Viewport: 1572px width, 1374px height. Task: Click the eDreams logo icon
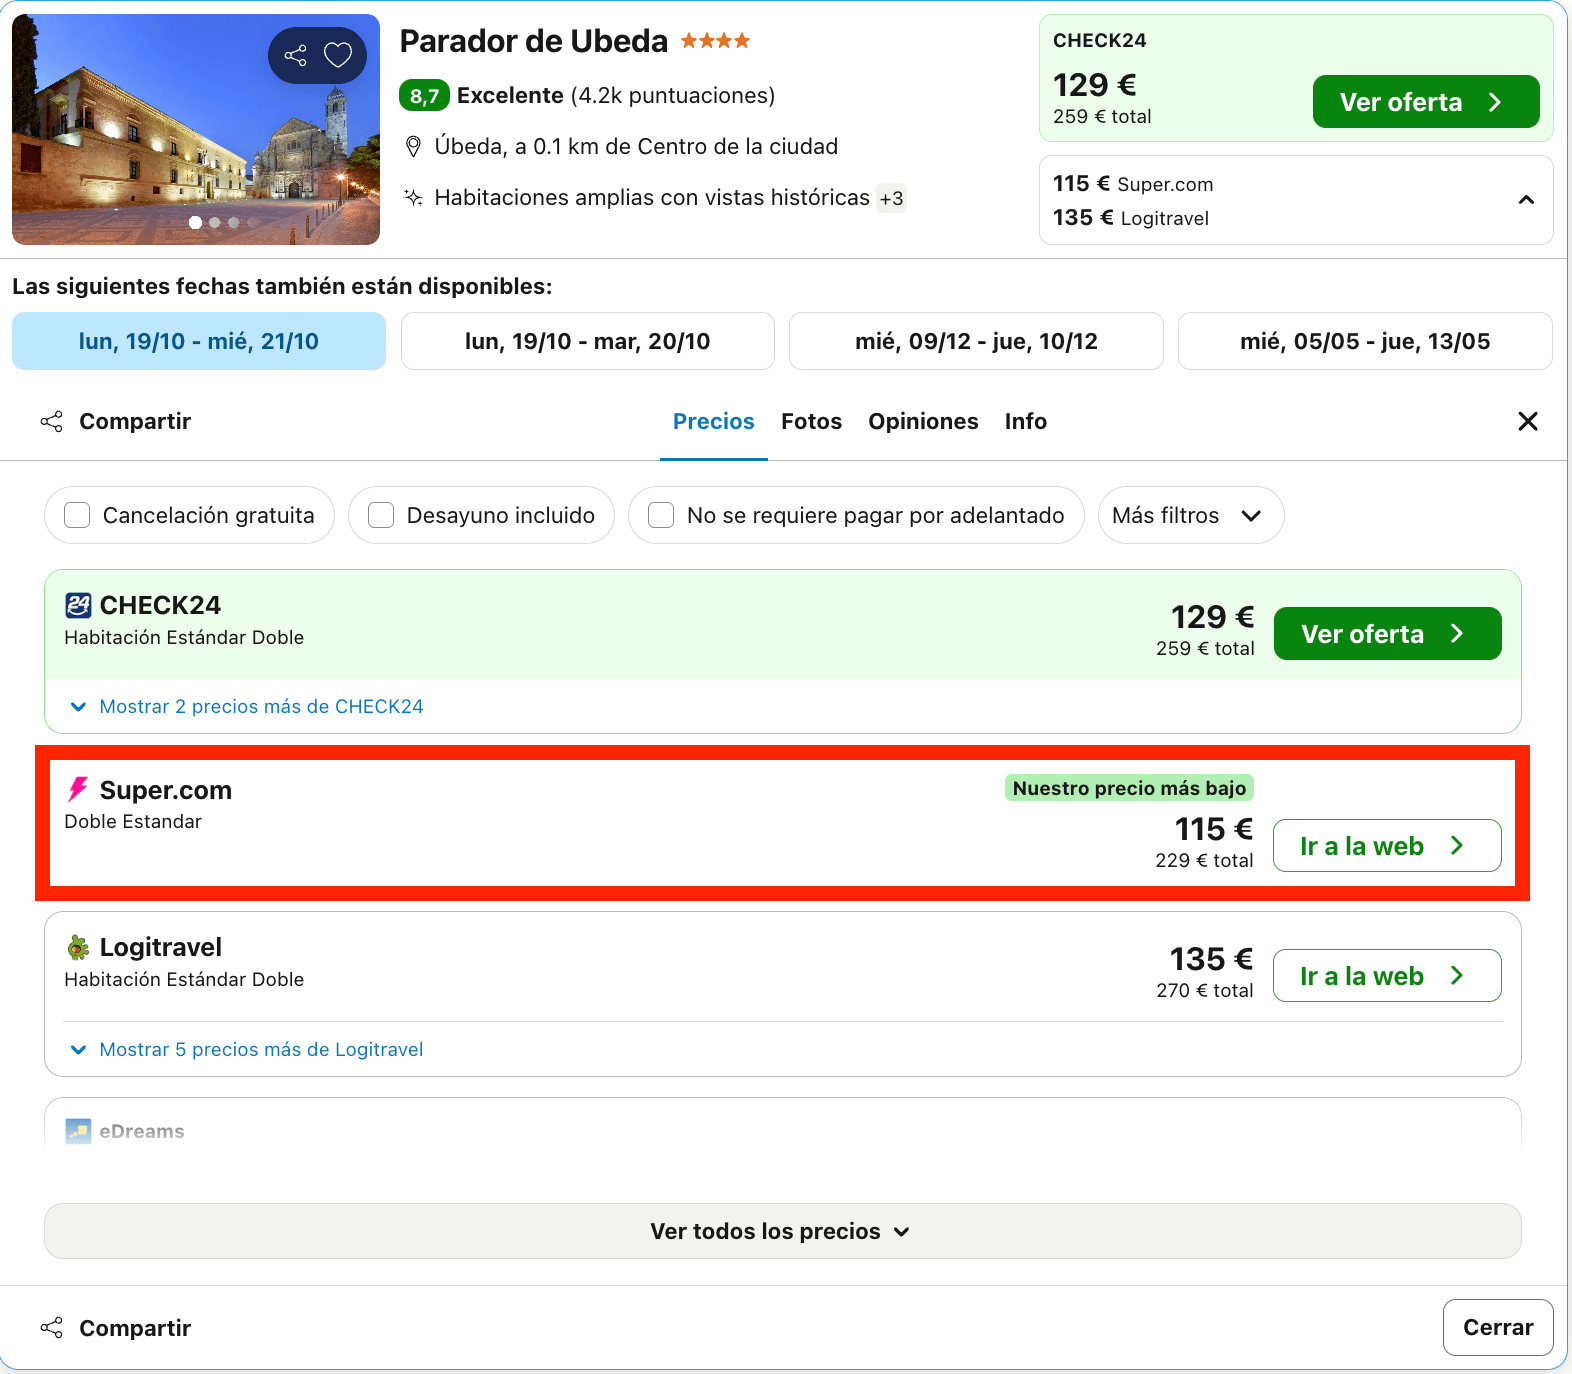(78, 1131)
